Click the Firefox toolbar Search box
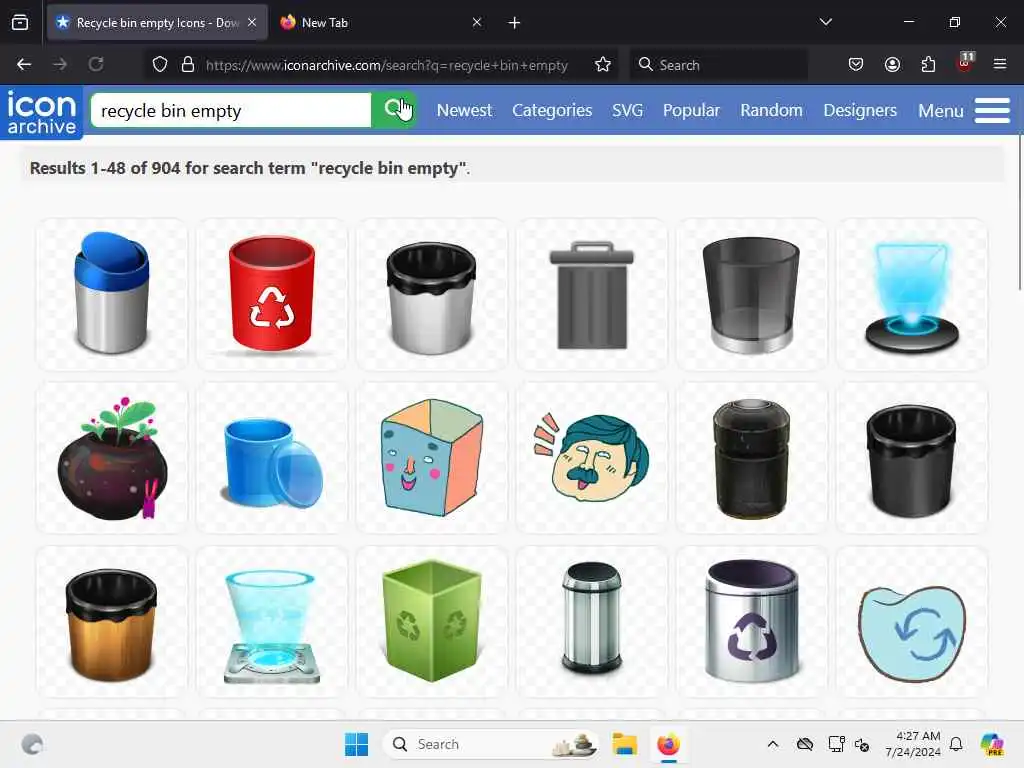1024x768 pixels. click(718, 65)
